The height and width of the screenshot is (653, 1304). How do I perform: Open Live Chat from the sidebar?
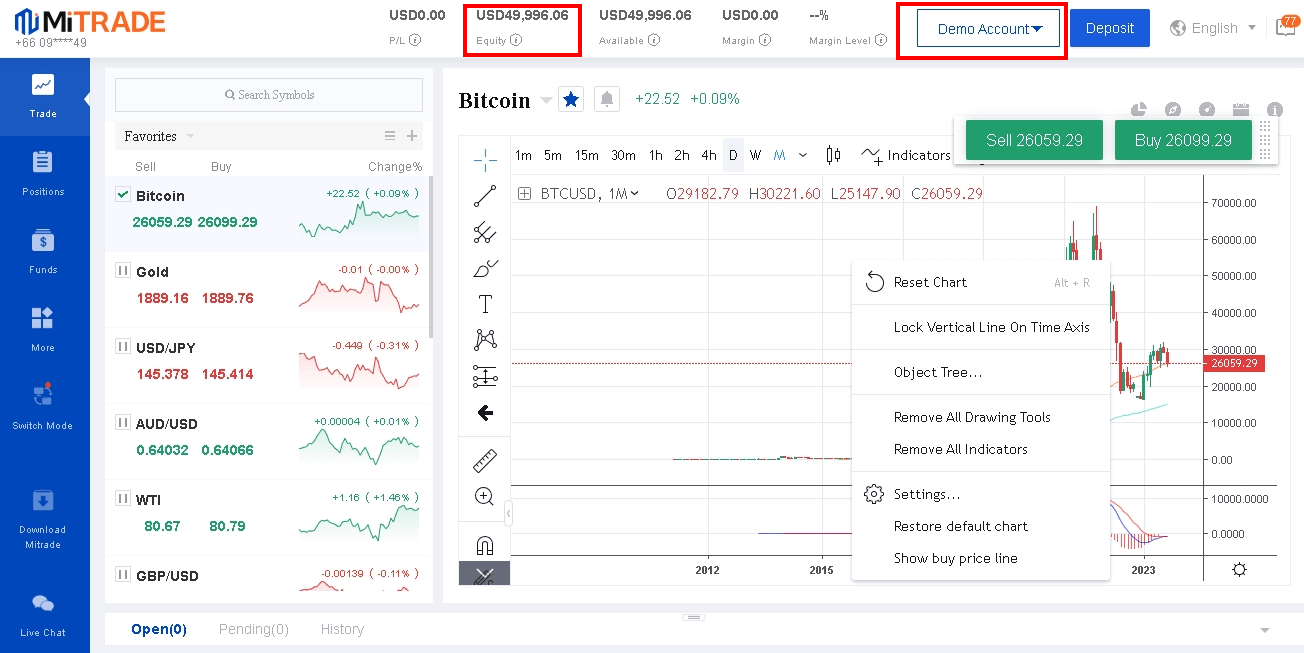43,615
